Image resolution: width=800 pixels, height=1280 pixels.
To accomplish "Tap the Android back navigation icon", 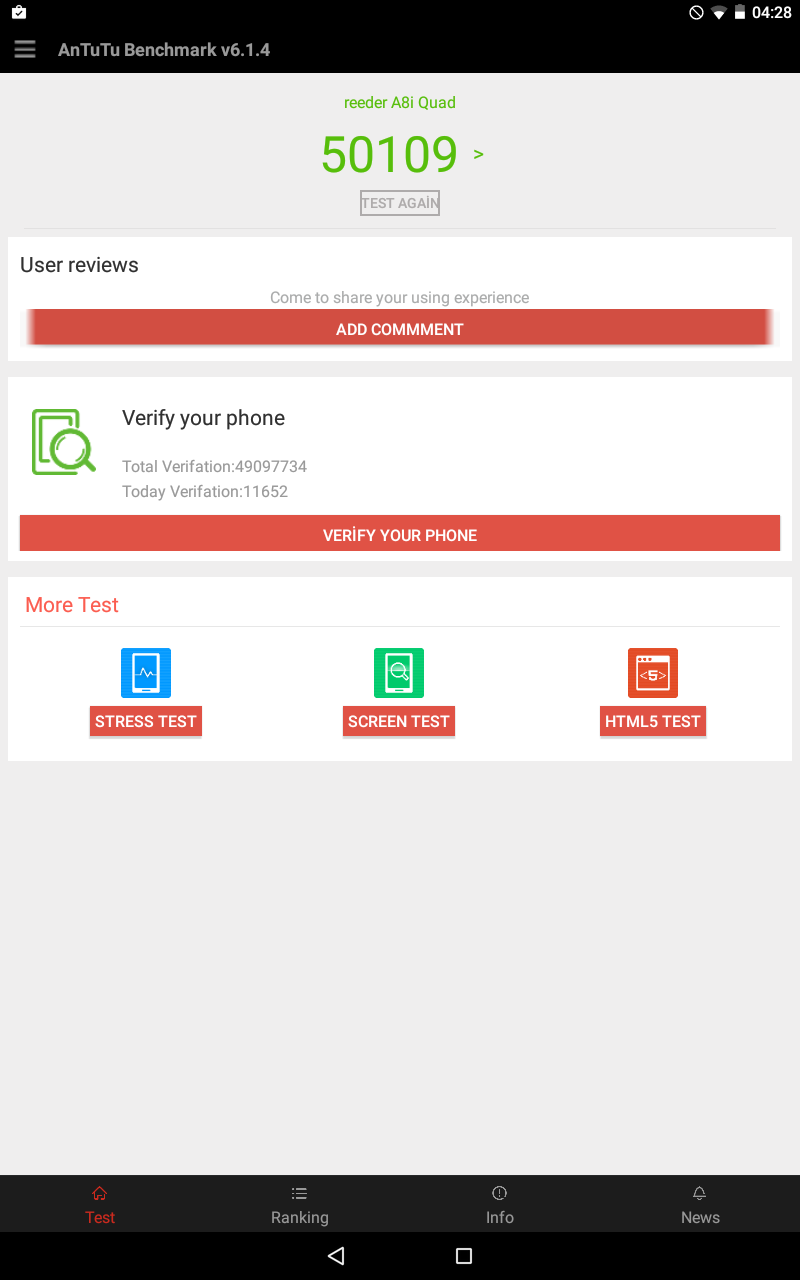I will [x=336, y=1256].
